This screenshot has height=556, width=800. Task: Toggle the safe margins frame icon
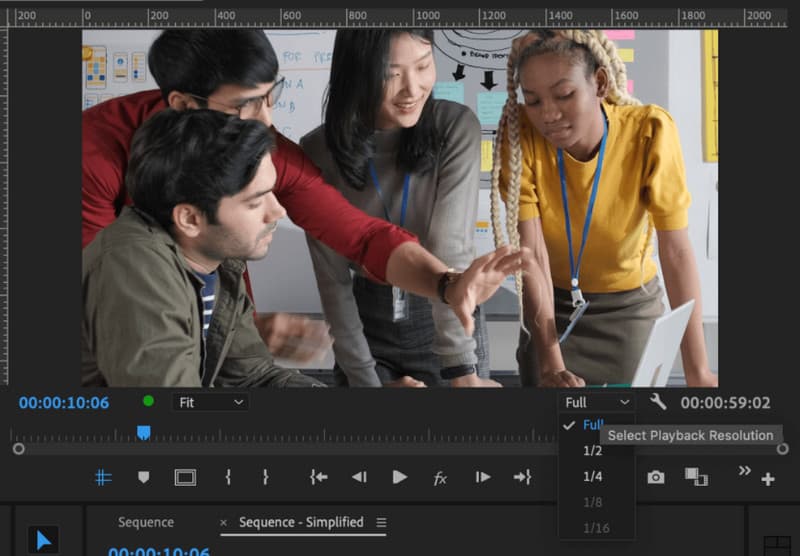pos(185,478)
